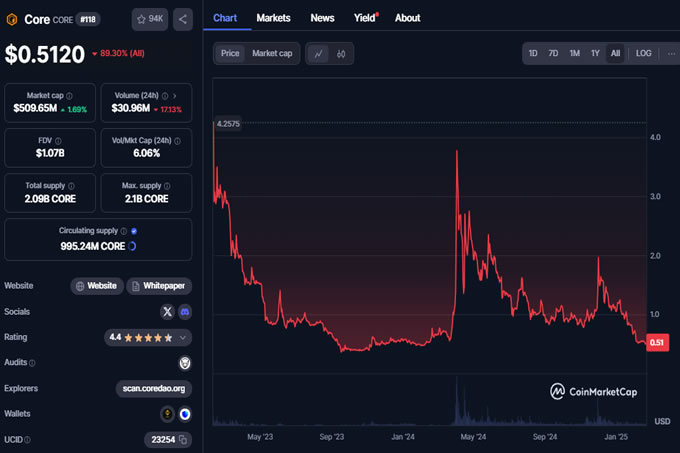Open Core's X (Twitter) social link

(x=167, y=311)
